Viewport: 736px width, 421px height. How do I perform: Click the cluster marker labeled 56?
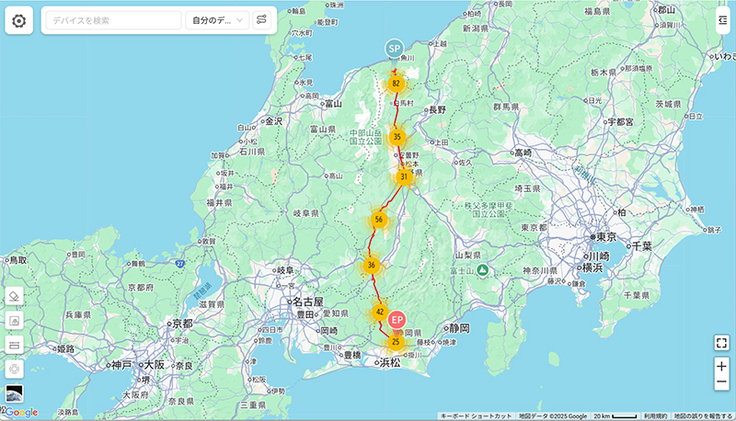point(378,219)
